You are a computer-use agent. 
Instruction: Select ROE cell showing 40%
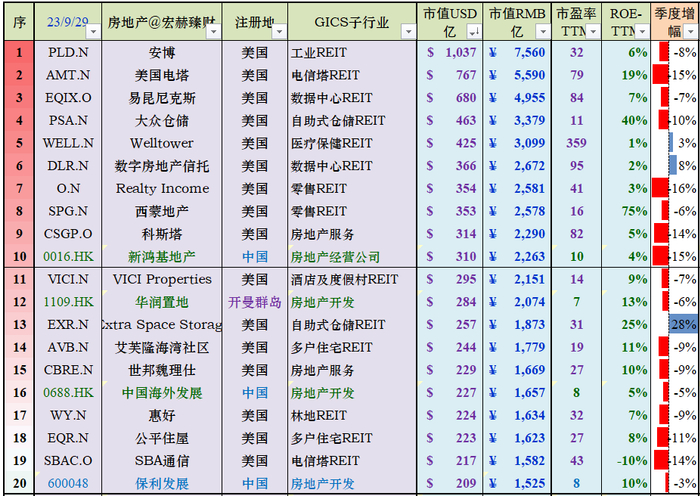point(626,121)
